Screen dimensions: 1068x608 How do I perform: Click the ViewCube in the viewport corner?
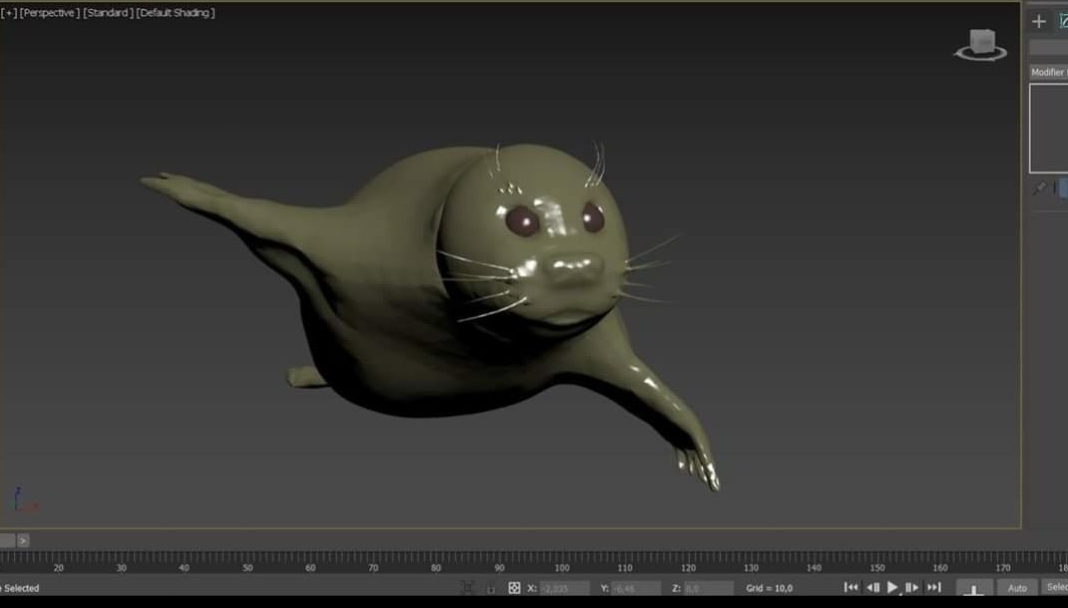coord(981,45)
